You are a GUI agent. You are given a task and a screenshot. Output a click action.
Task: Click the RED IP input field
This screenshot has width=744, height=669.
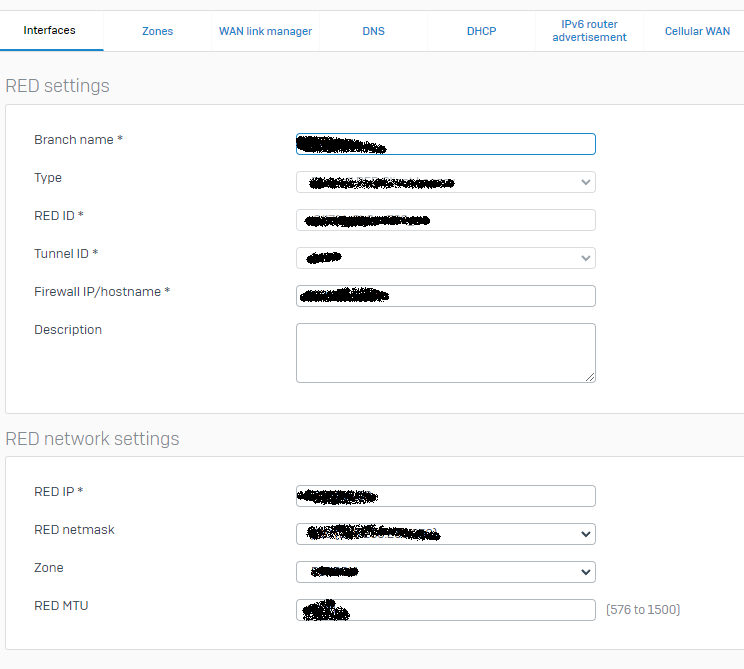pyautogui.click(x=446, y=496)
